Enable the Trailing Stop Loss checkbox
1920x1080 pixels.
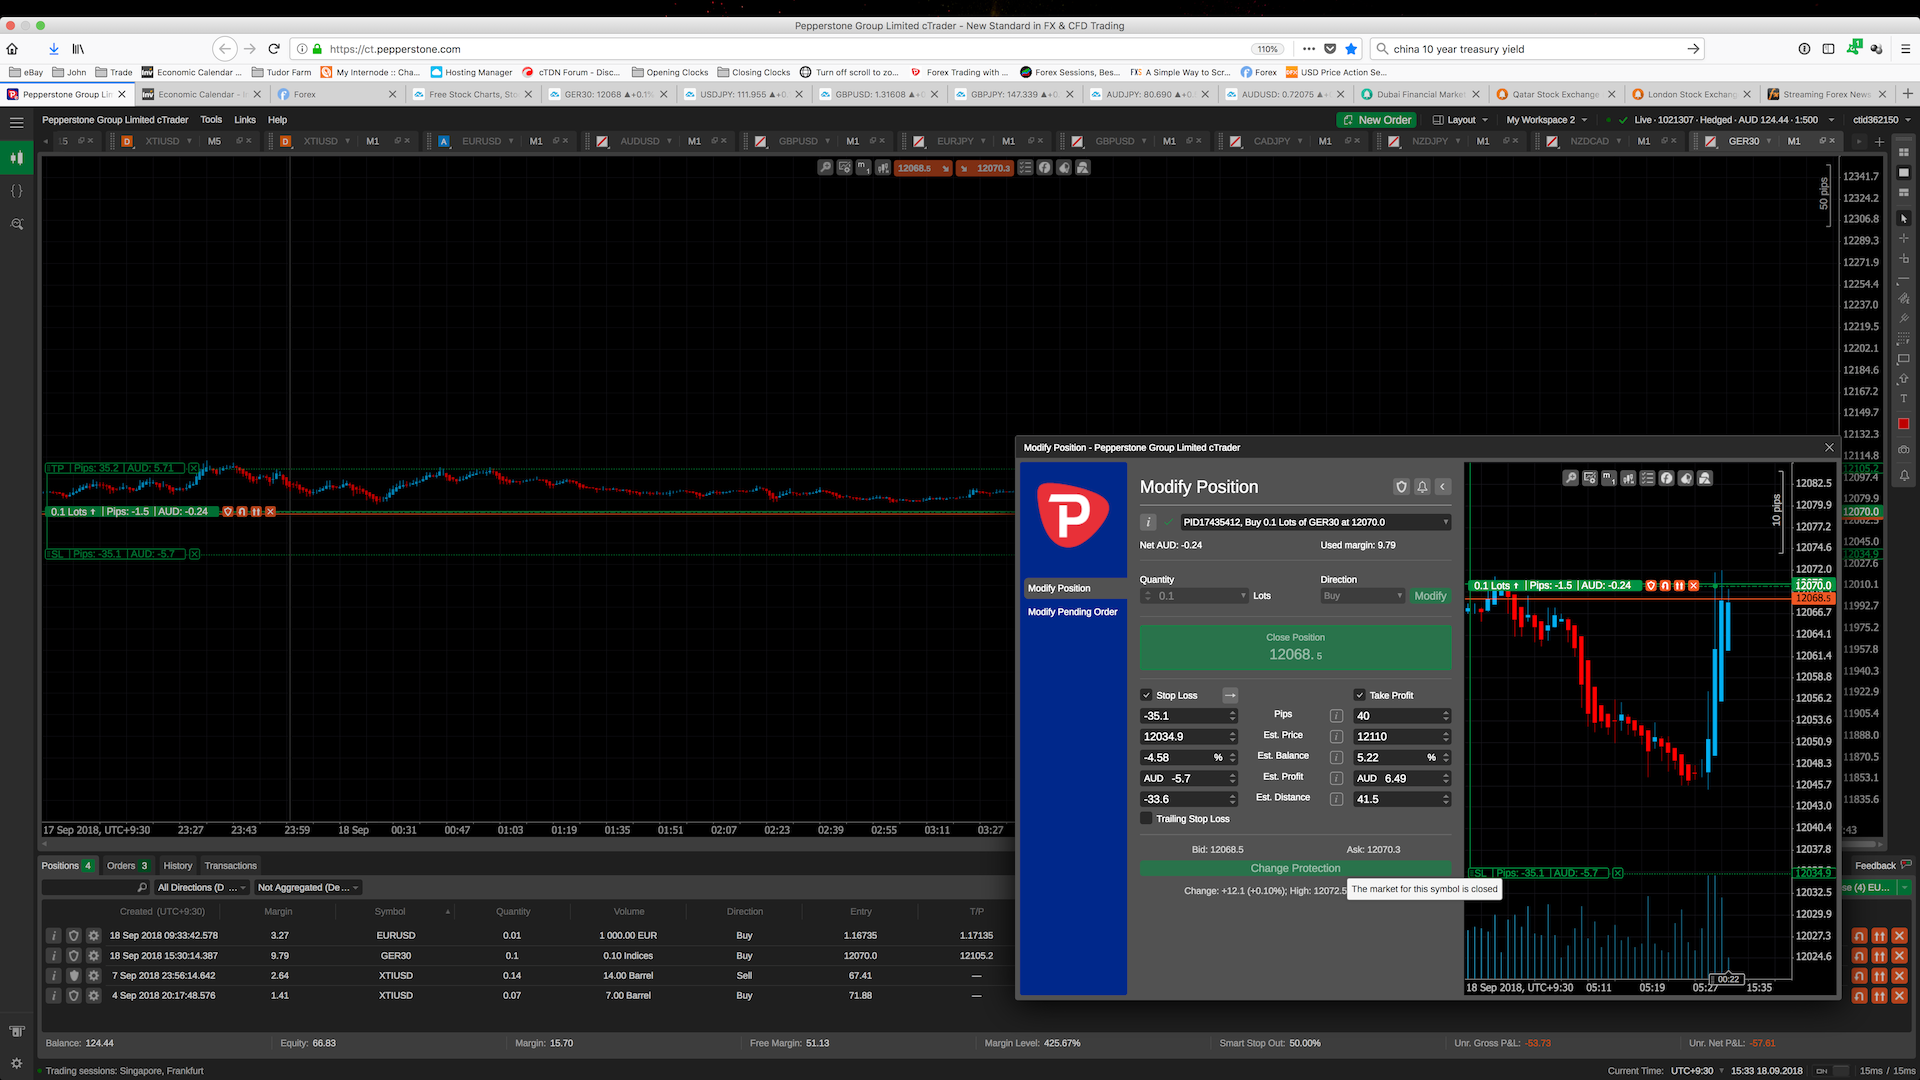click(x=1146, y=819)
